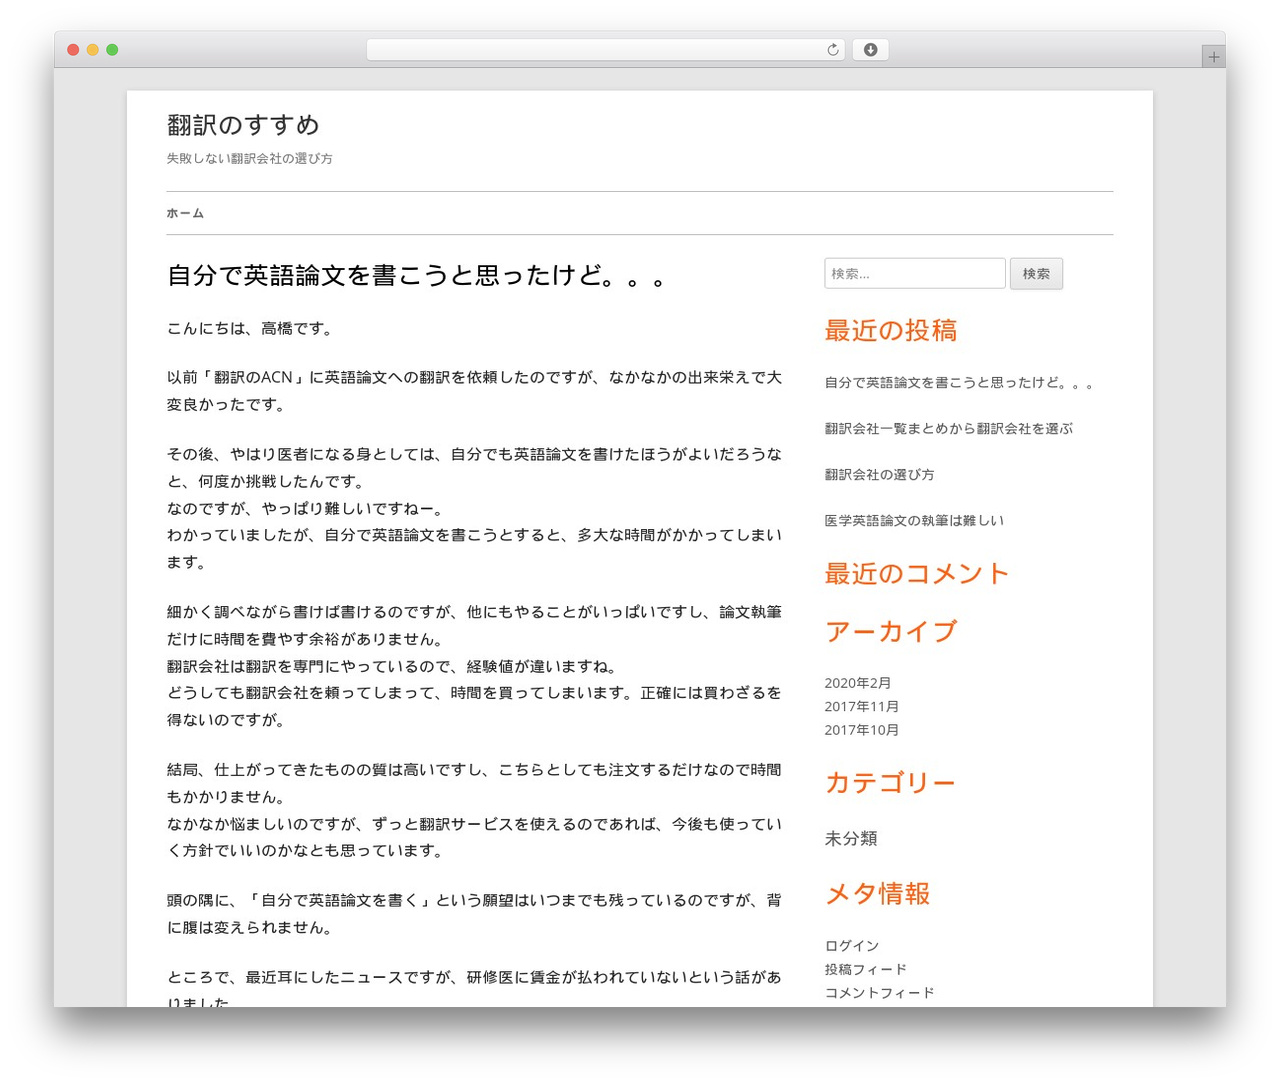
Task: Open the ホーム menu item
Action: click(x=185, y=213)
